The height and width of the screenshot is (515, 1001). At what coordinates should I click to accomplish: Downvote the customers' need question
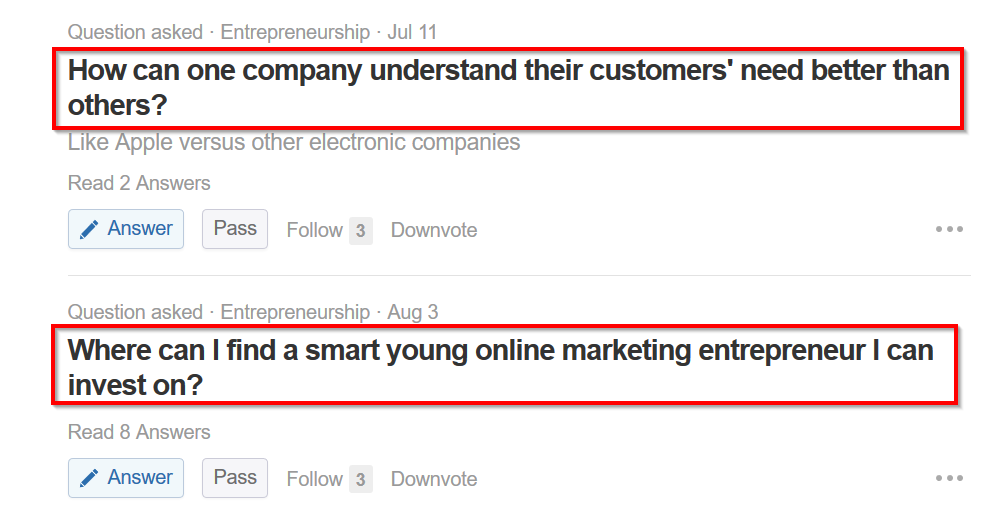tap(434, 230)
